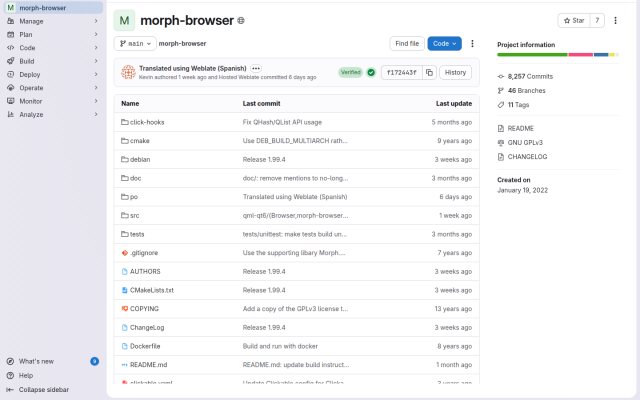
Task: Open the Plan sidebar menu
Action: point(53,35)
